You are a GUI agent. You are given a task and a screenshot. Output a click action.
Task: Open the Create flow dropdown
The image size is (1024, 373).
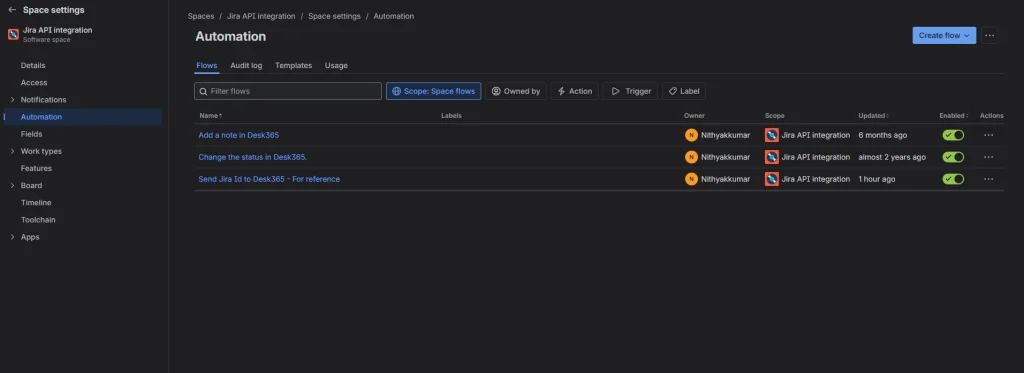pos(944,35)
